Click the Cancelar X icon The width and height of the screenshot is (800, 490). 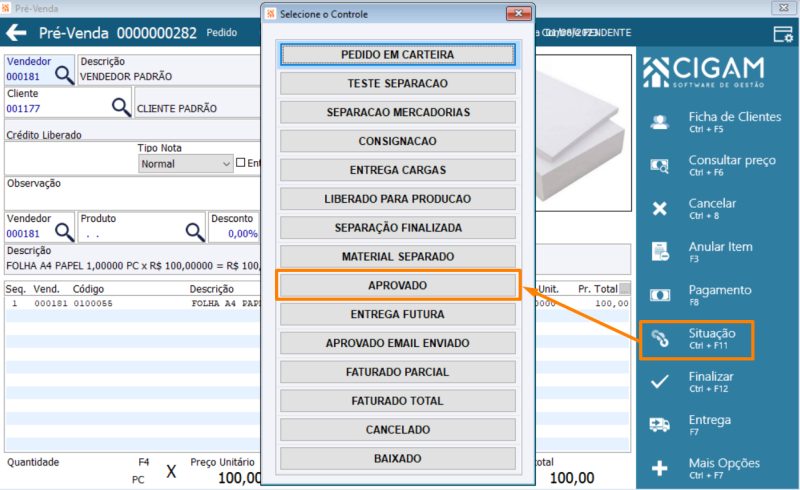click(x=660, y=208)
